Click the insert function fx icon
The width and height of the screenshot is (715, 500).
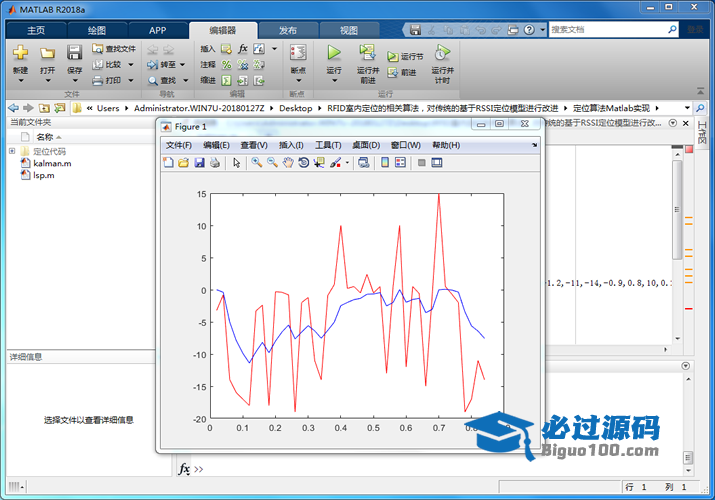tap(243, 48)
